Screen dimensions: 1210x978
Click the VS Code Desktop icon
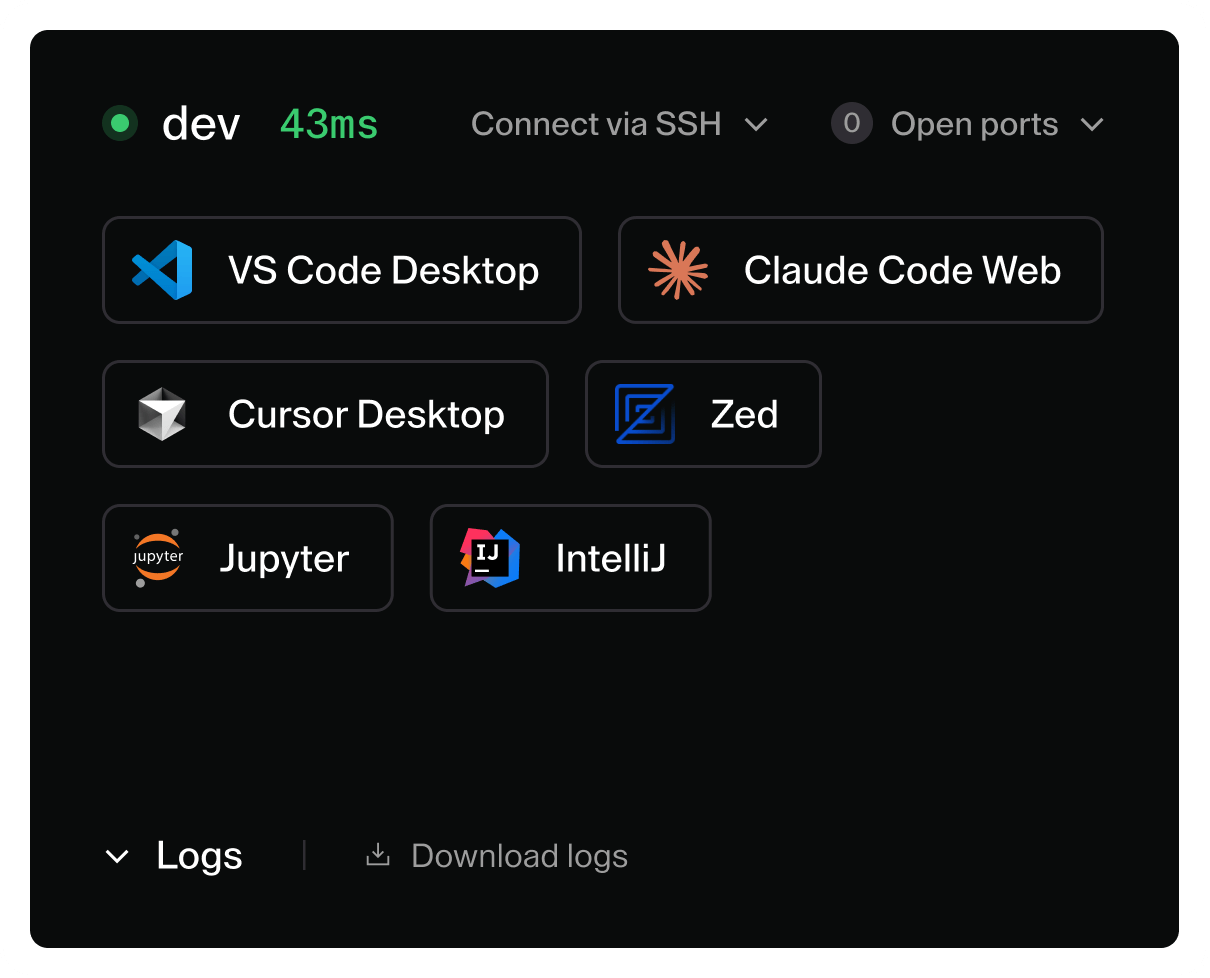(162, 270)
